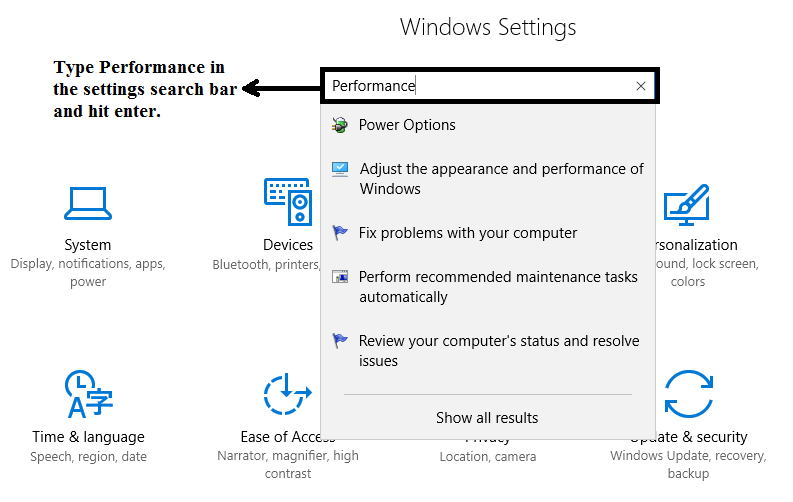Open the Devices category label
Viewport: 793px width, 502px height.
click(288, 245)
